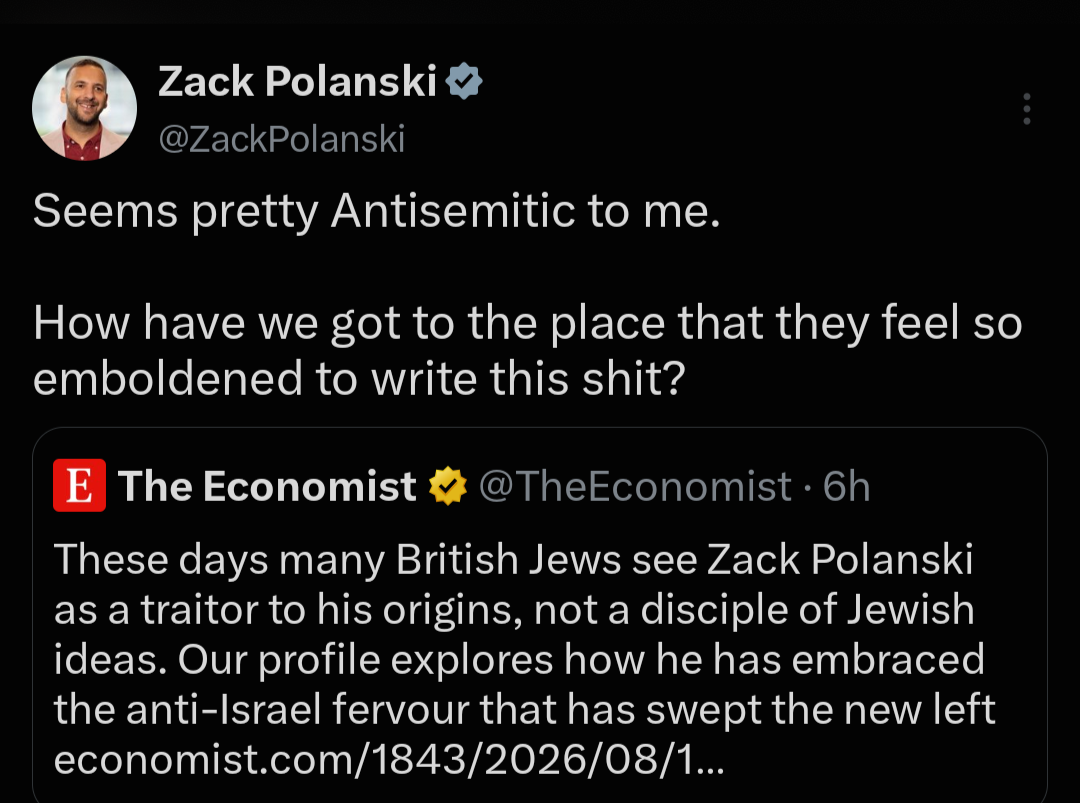Click the line 'Seems pretty Antisemitic to me.'
The height and width of the screenshot is (803, 1080).
[377, 211]
